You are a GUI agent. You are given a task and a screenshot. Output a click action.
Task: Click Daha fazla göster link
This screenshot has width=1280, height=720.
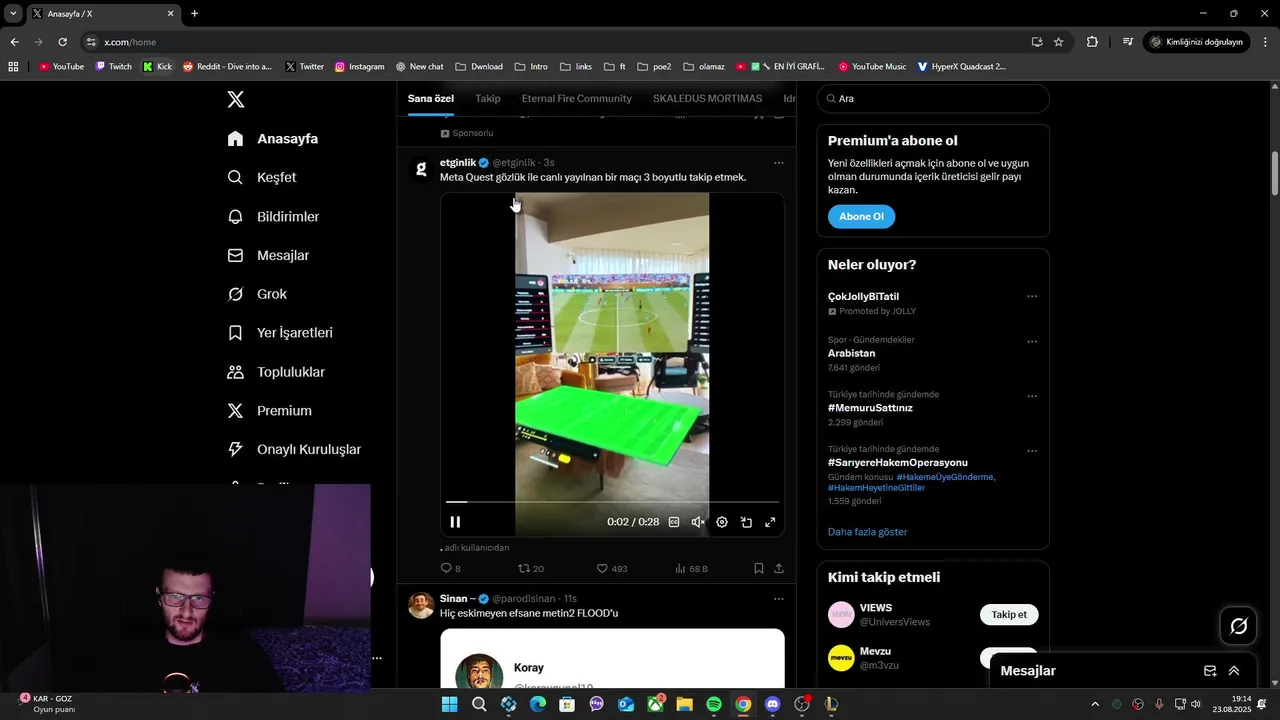[867, 532]
